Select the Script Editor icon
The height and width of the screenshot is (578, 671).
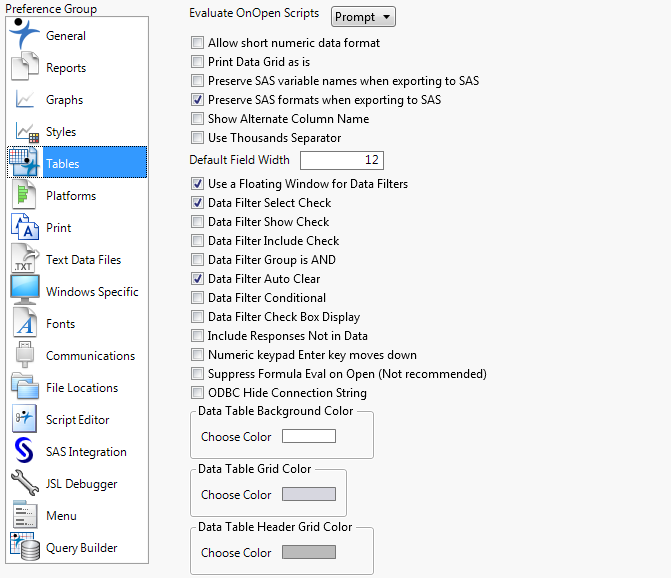coord(25,420)
